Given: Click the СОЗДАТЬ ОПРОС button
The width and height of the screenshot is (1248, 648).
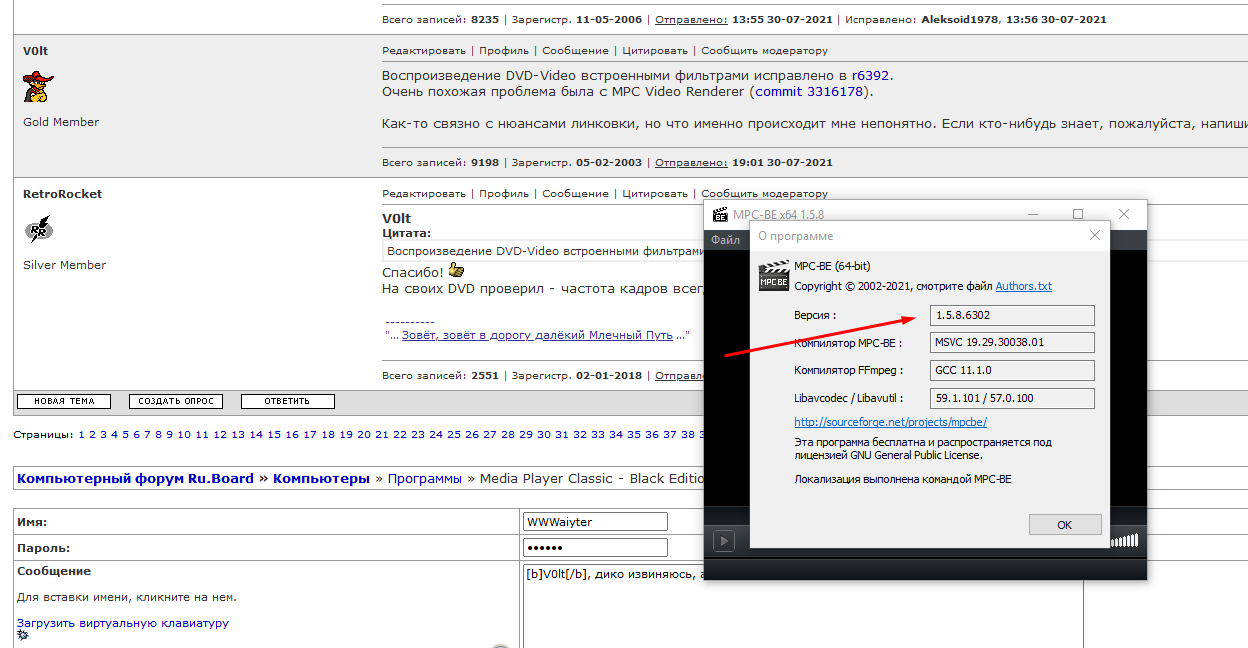Looking at the screenshot, I should pos(176,401).
